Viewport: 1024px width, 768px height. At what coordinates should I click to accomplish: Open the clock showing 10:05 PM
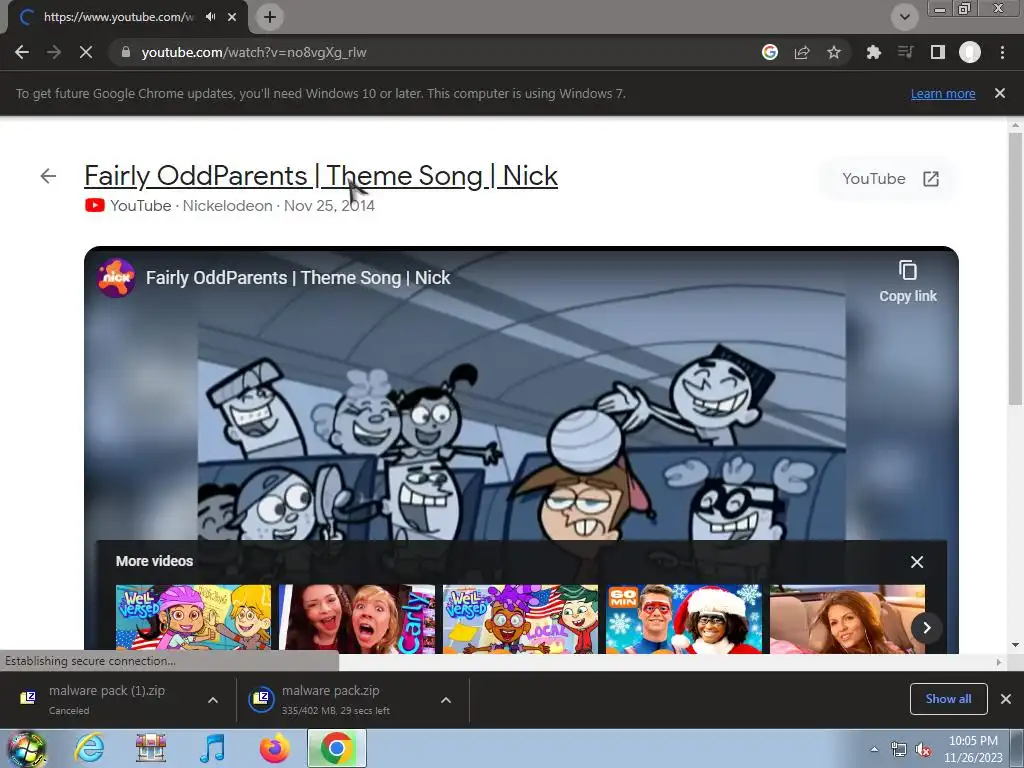973,749
